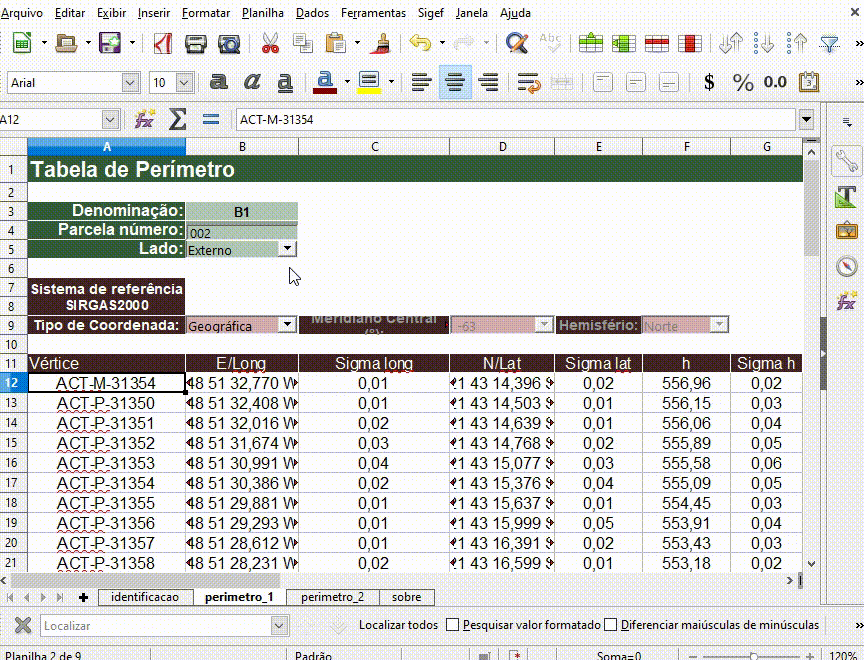The image size is (864, 660).
Task: Toggle Pesquisar valor formatado checkbox
Action: (453, 625)
